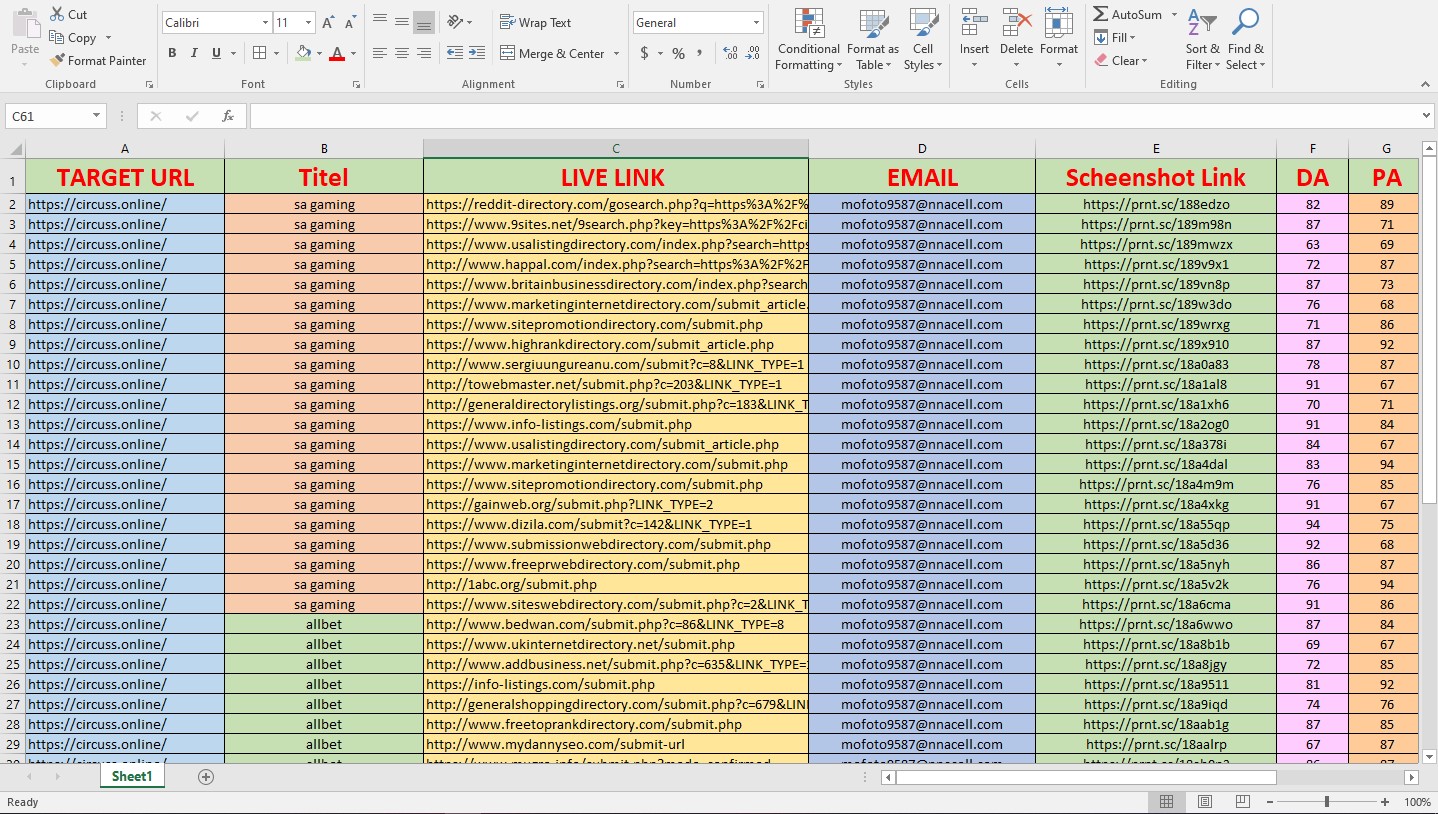This screenshot has width=1438, height=814.
Task: Apply Percent Style formatting
Action: (677, 53)
